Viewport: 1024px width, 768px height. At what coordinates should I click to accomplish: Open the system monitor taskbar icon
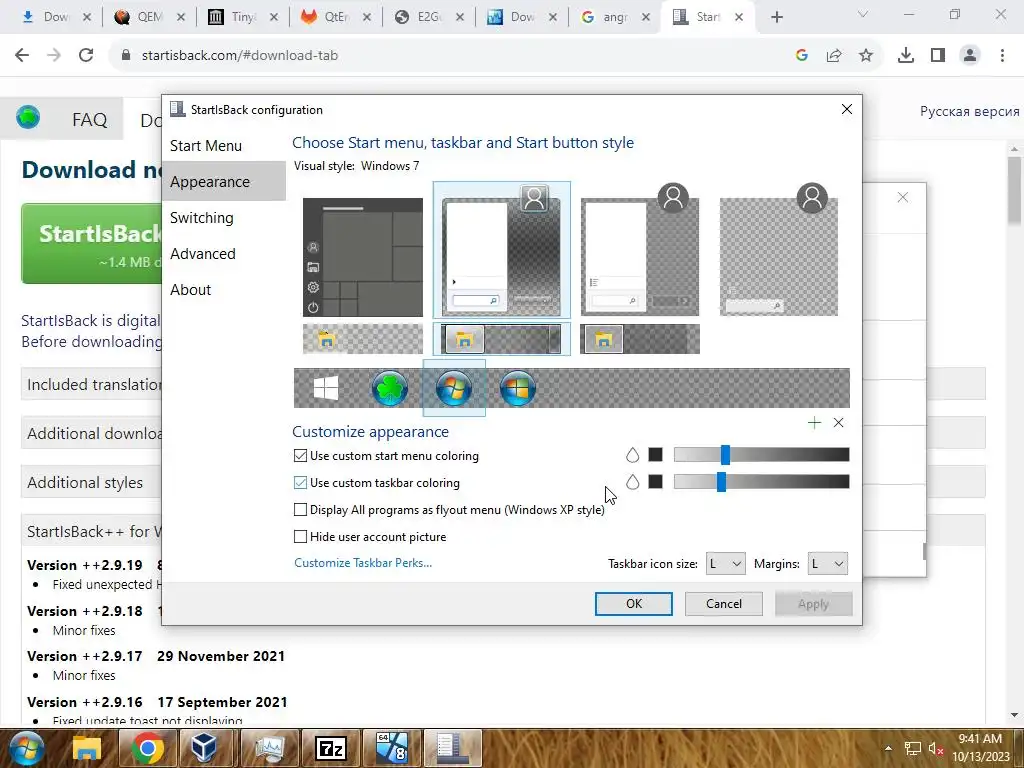[269, 748]
